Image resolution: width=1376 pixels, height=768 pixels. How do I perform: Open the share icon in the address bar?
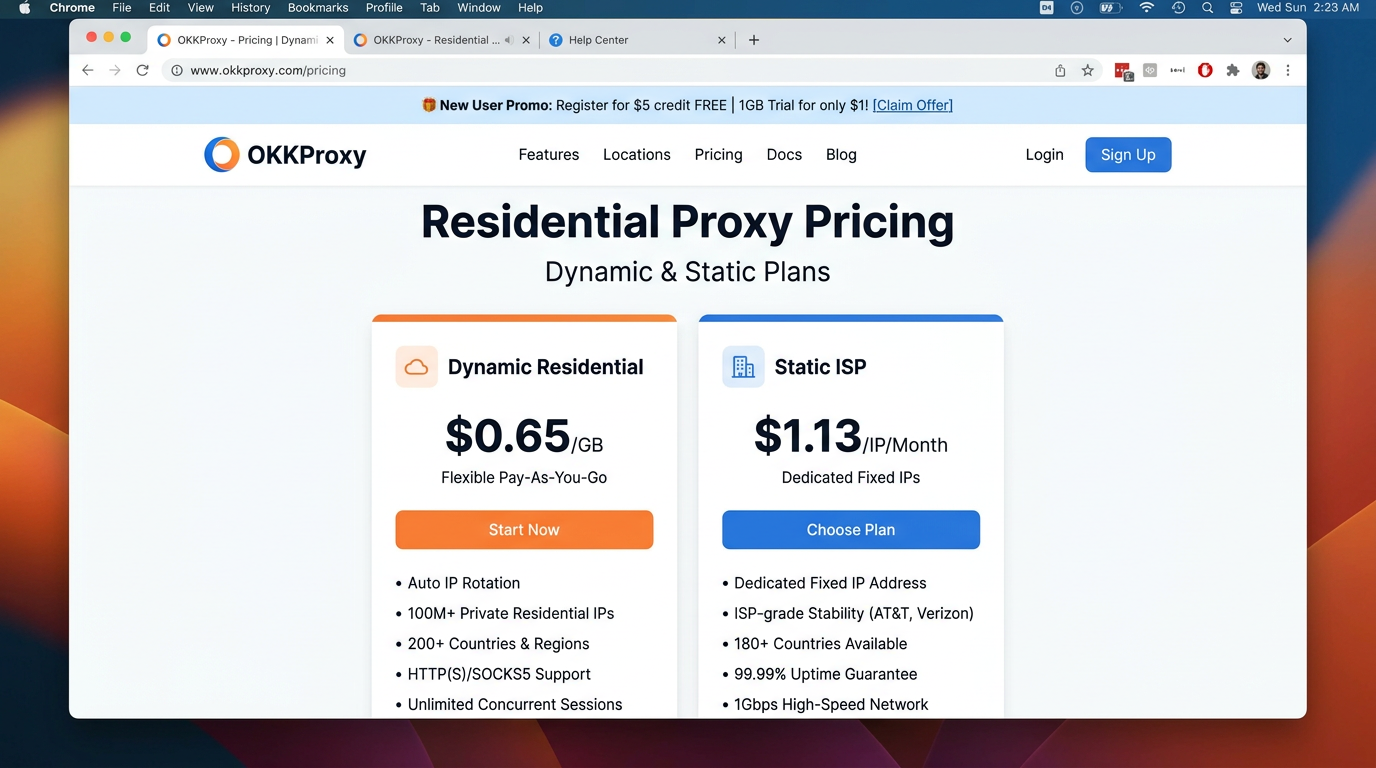(x=1059, y=70)
